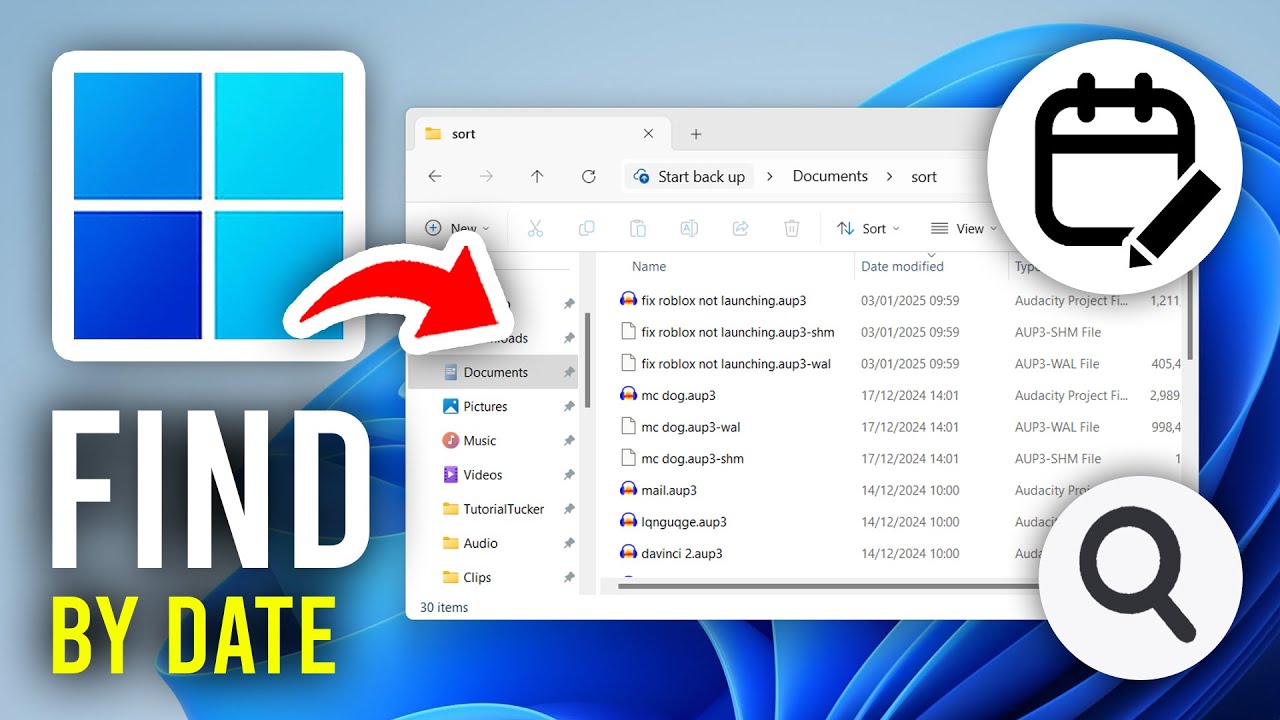Click the Forward navigation arrow
Image resolution: width=1280 pixels, height=720 pixels.
[486, 176]
